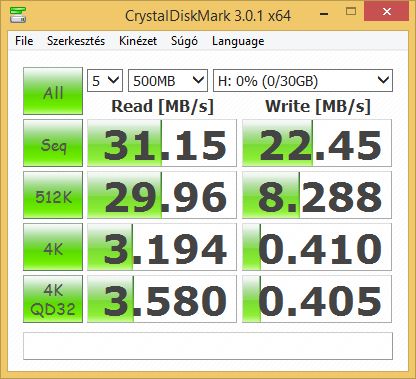Select the 512K read result 29.96
The image size is (416, 379).
pyautogui.click(x=162, y=195)
